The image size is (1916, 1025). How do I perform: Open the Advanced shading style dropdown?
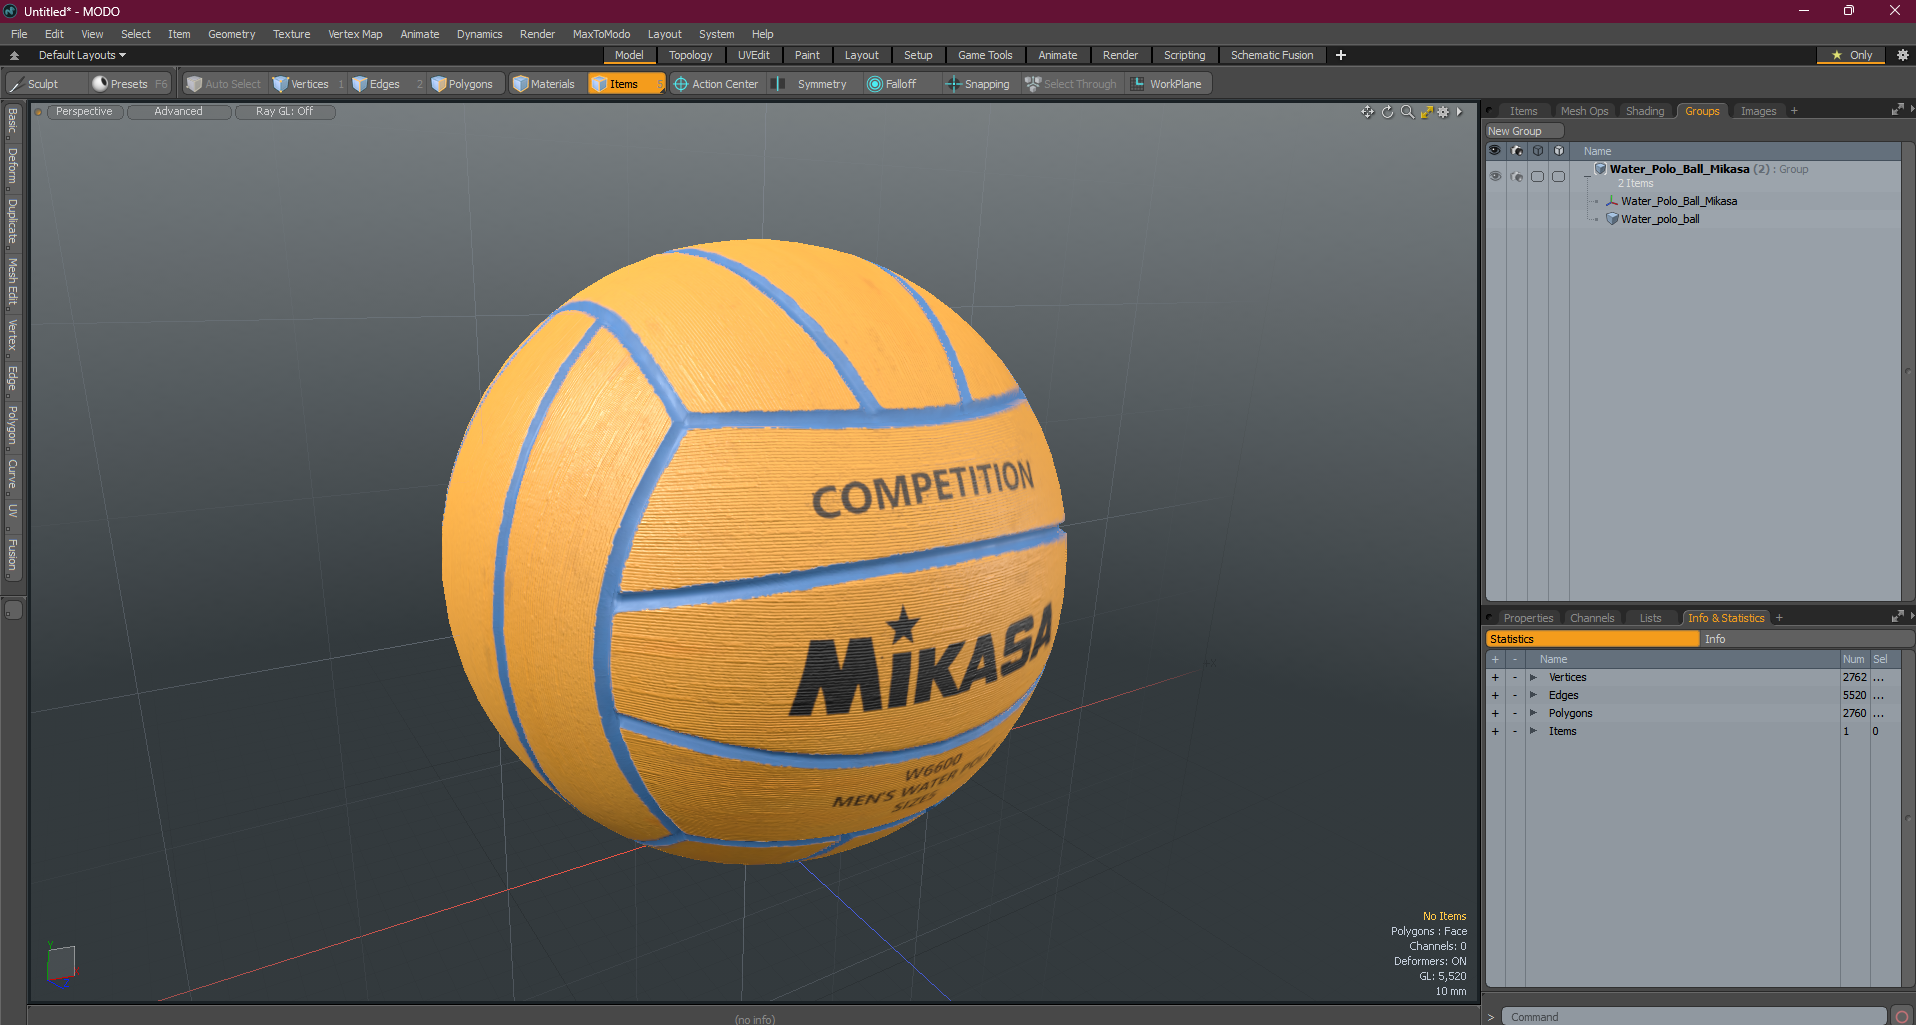point(178,112)
